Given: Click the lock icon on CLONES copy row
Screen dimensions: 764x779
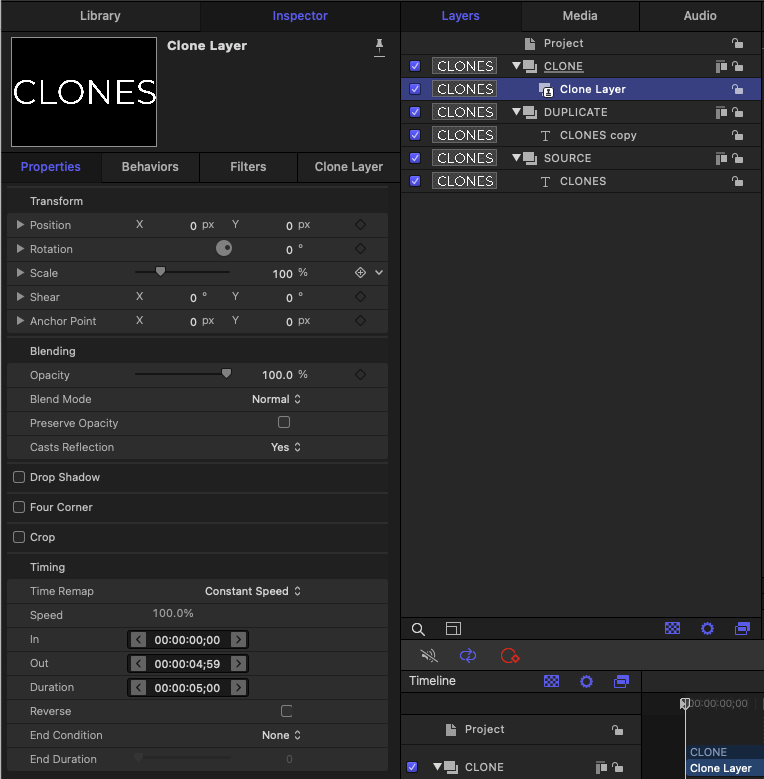Looking at the screenshot, I should (x=737, y=135).
